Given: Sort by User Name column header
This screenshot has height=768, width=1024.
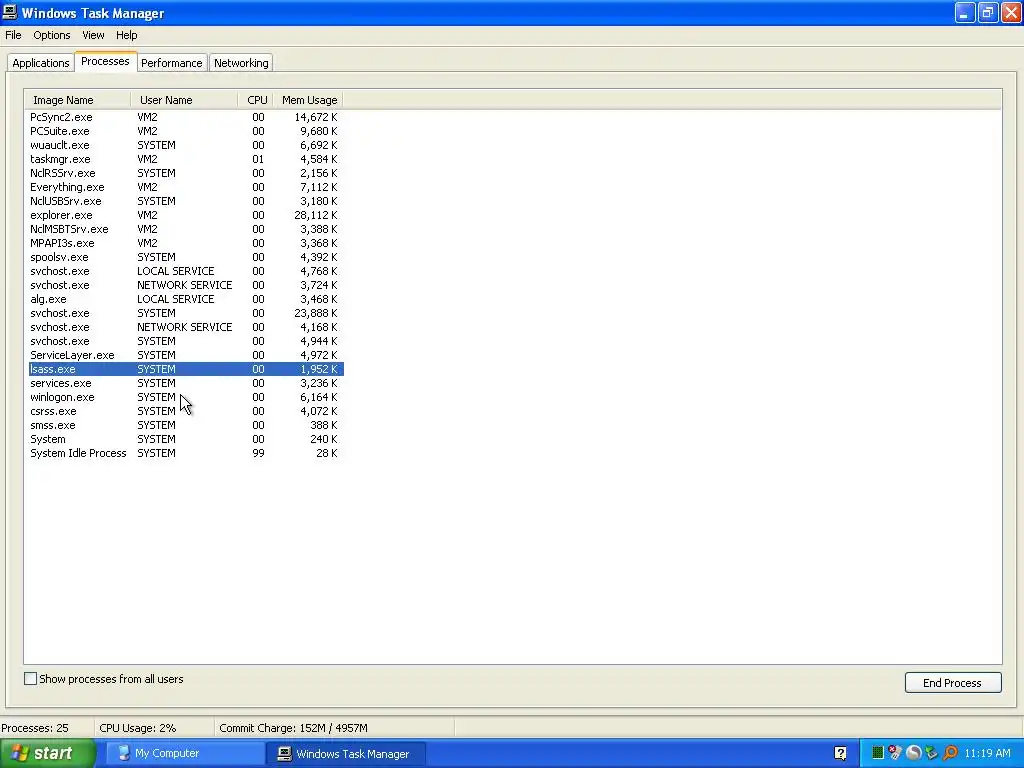Looking at the screenshot, I should [x=184, y=100].
